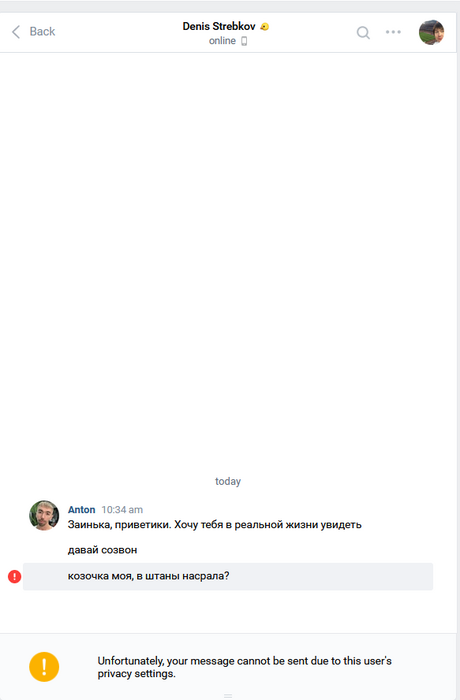Viewport: 460px width, 700px height.
Task: Open Denis Strebkov name in the header
Action: tap(219, 26)
